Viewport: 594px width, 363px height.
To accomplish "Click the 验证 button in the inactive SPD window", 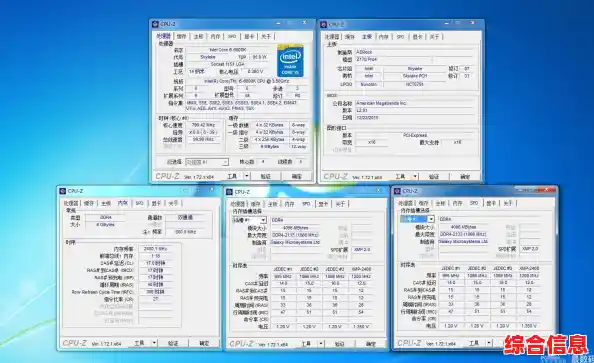I will (x=340, y=344).
